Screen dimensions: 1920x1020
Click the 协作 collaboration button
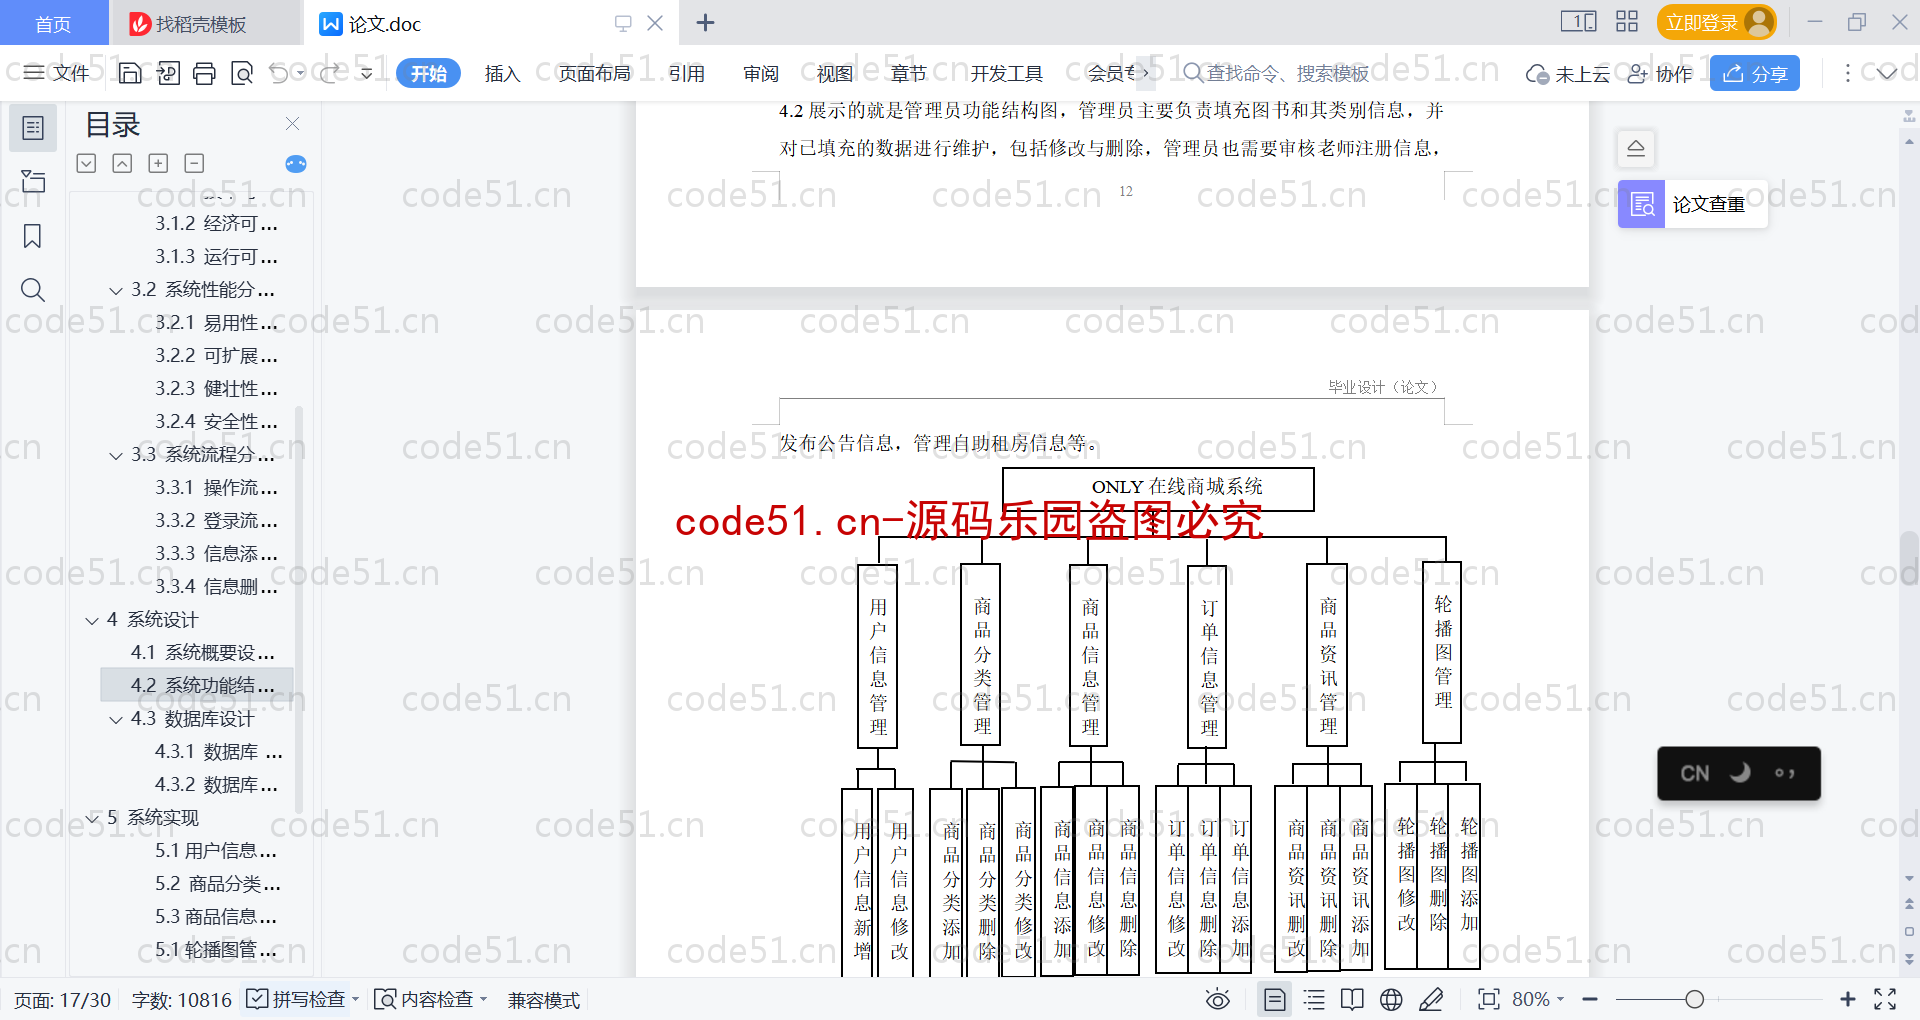pos(1660,74)
